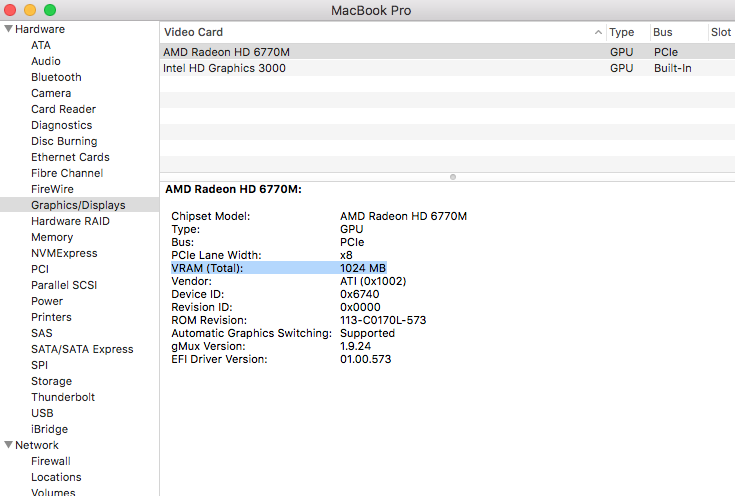This screenshot has width=735, height=496.
Task: Zoom window with the green button
Action: tap(50, 10)
